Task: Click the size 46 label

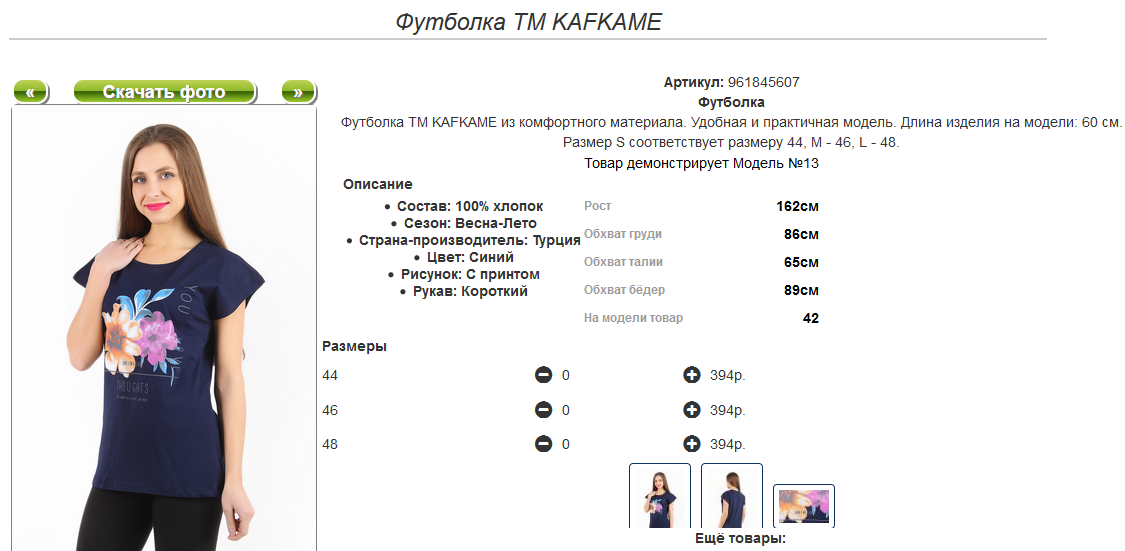Action: pos(330,410)
